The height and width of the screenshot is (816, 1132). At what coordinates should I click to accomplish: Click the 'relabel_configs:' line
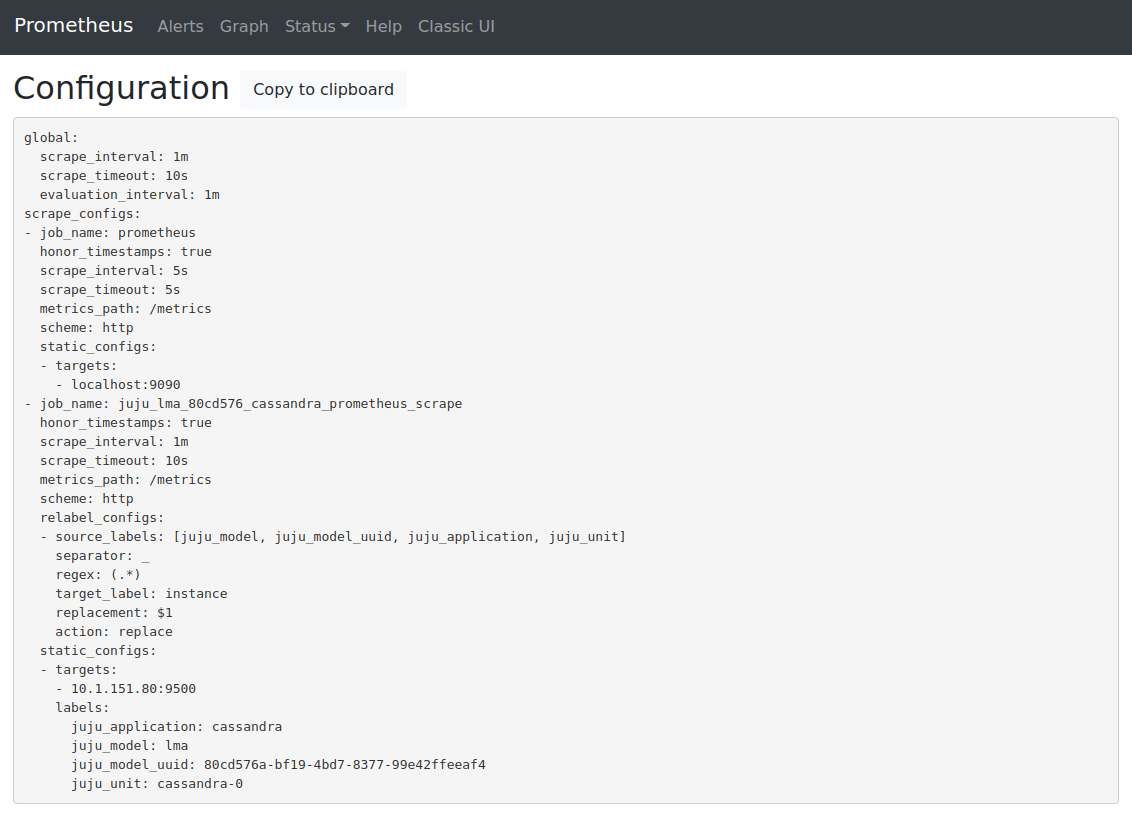(102, 518)
